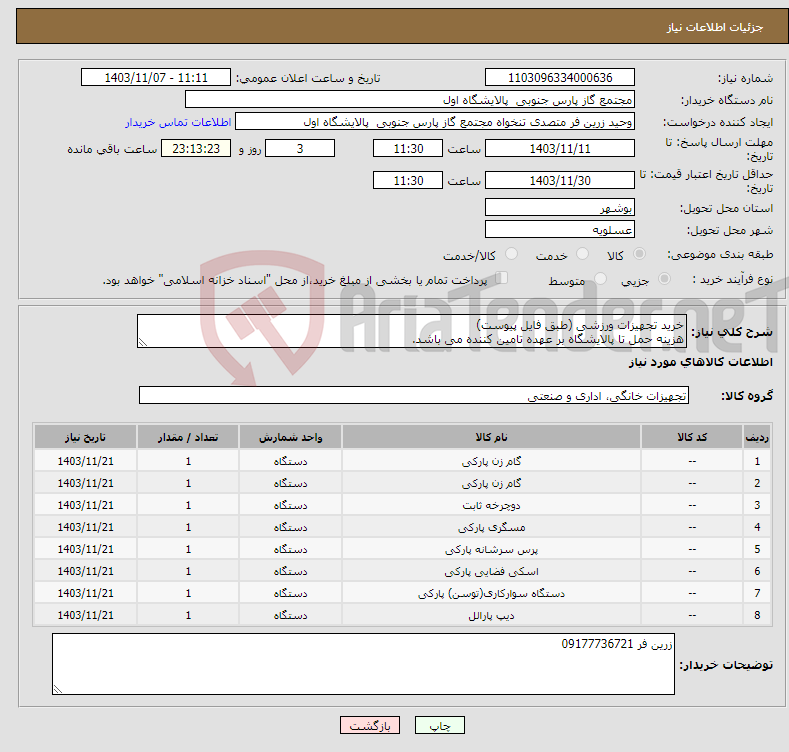Image resolution: width=789 pixels, height=752 pixels.
Task: Click the row 8 need date 1403/11/21
Action: pos(86,615)
